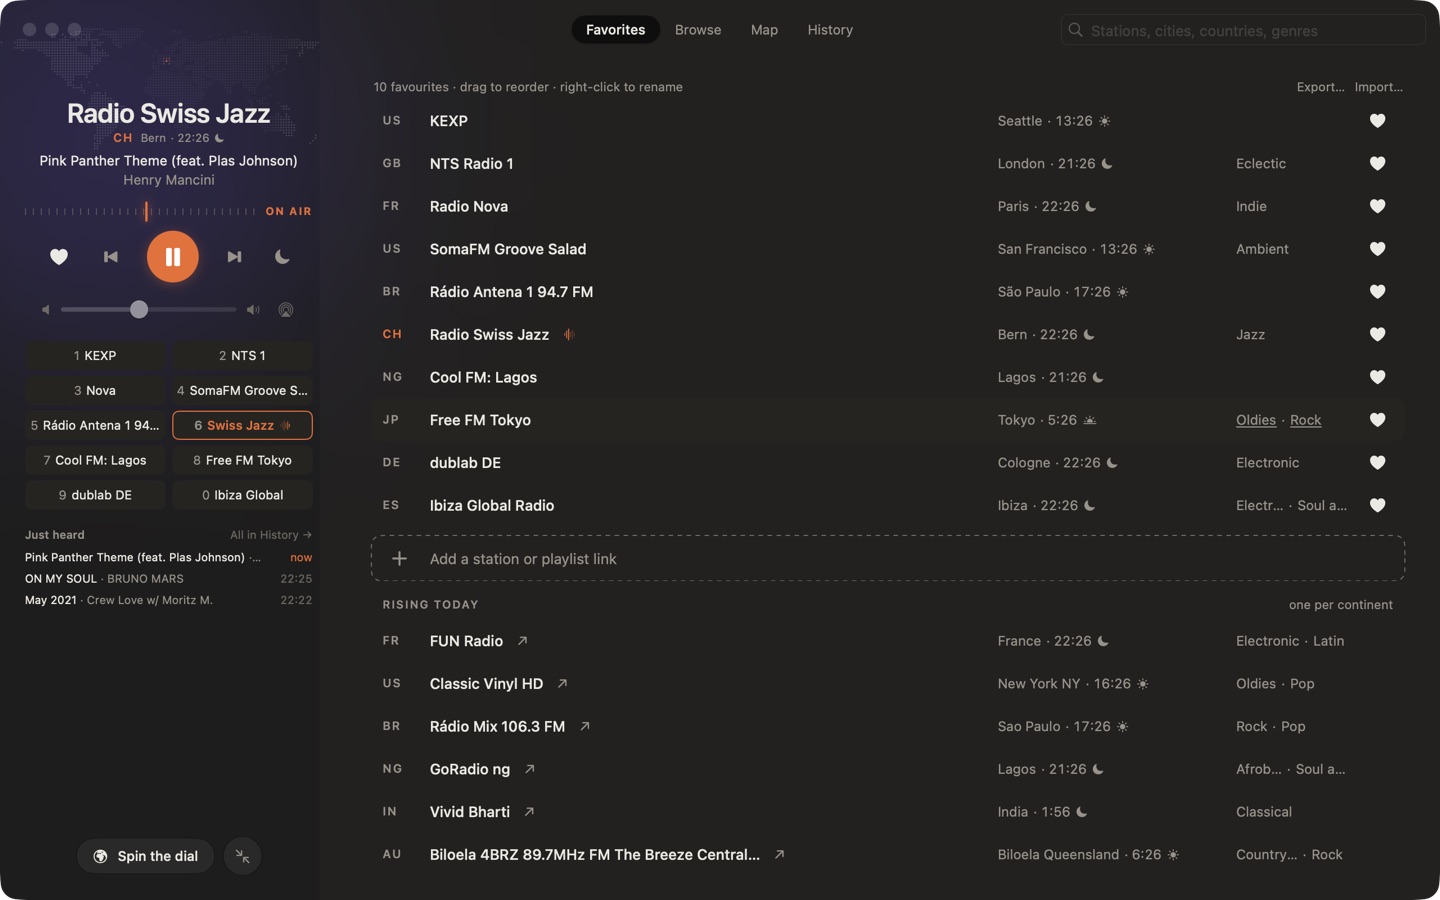This screenshot has height=900, width=1440.
Task: Skip to the next station
Action: pyautogui.click(x=234, y=257)
